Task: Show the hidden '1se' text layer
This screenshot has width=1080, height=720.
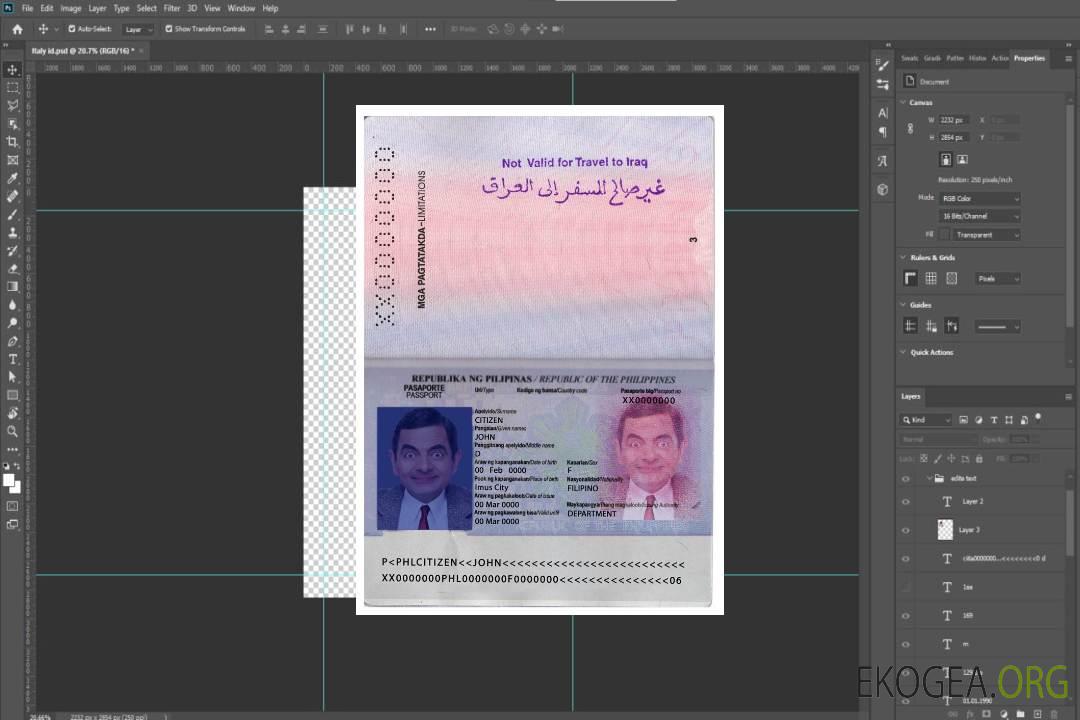Action: click(x=906, y=587)
